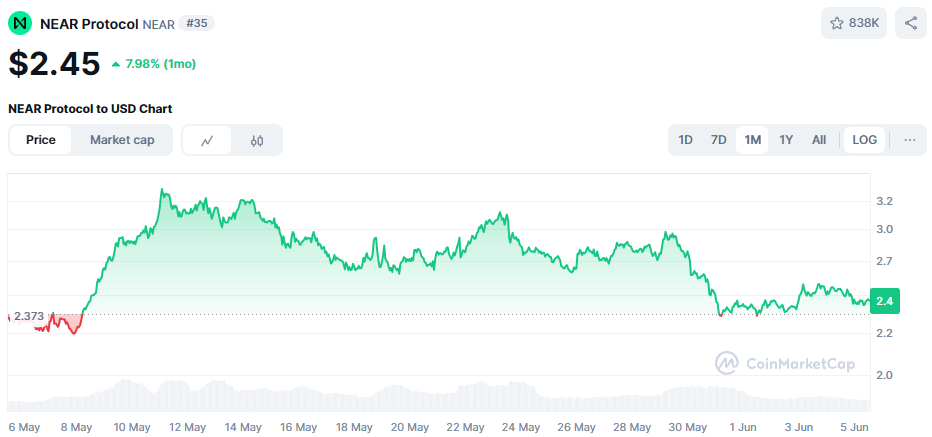This screenshot has width=932, height=437.
Task: Open the three-dot more options menu
Action: coord(909,140)
